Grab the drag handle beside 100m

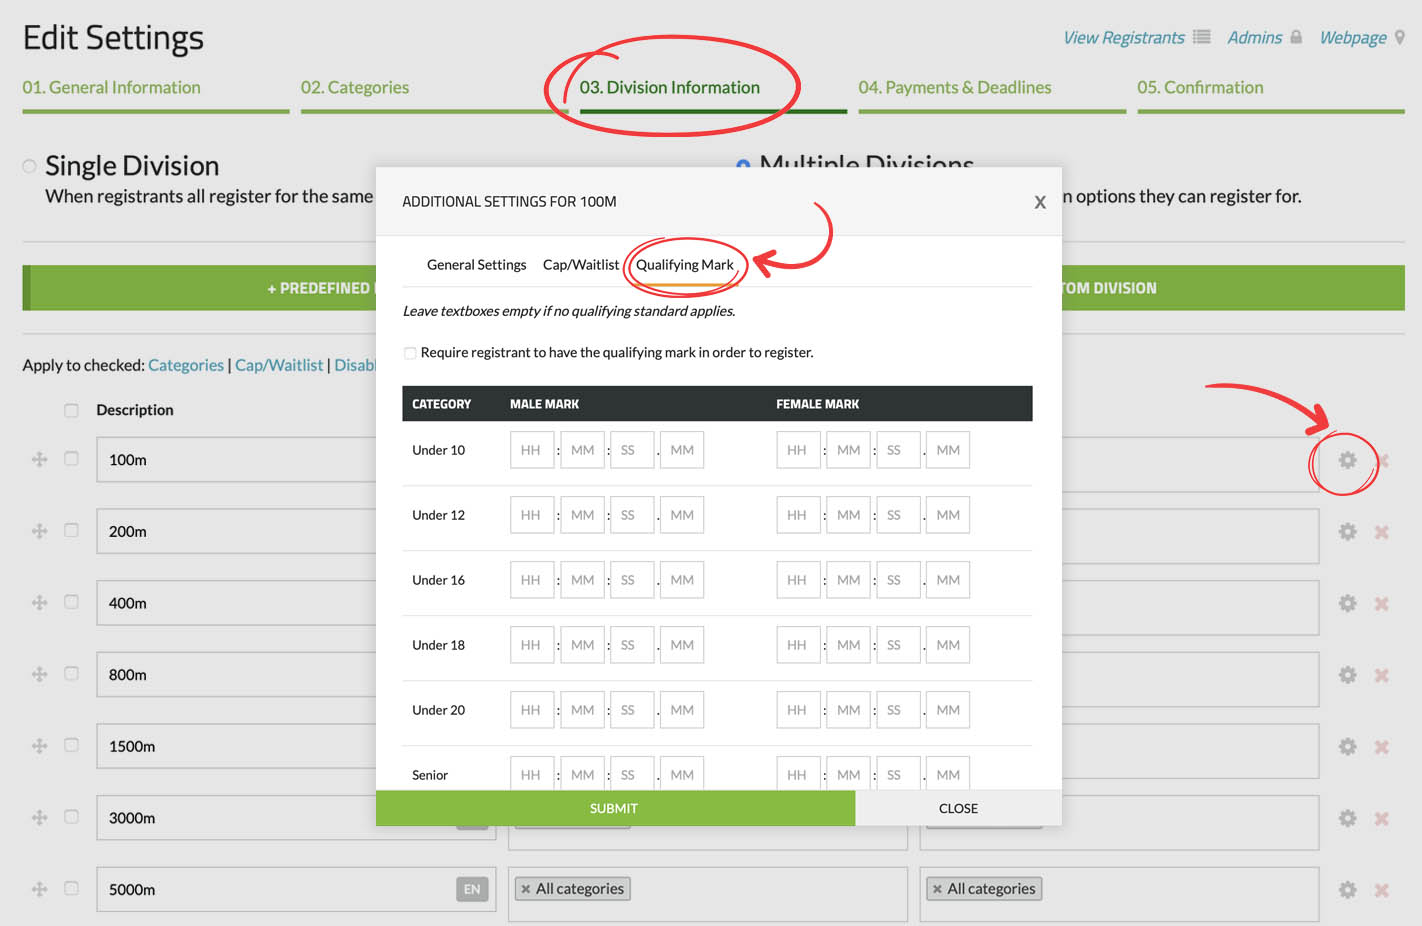tap(40, 460)
